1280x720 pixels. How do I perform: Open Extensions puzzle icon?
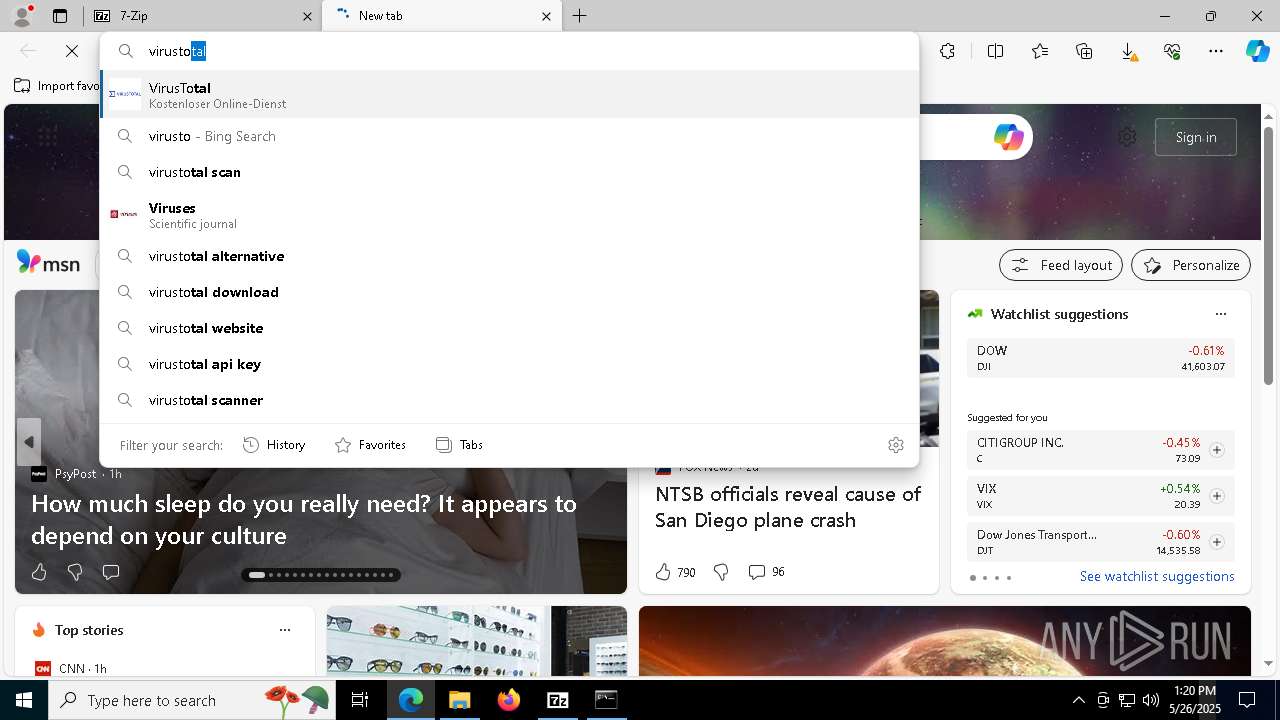(x=947, y=51)
